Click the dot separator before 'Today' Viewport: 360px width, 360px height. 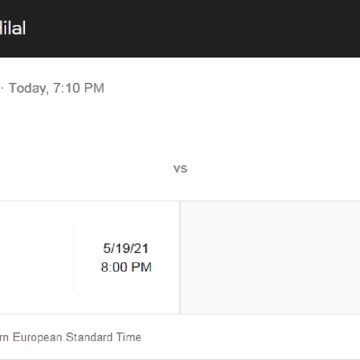tap(2, 89)
